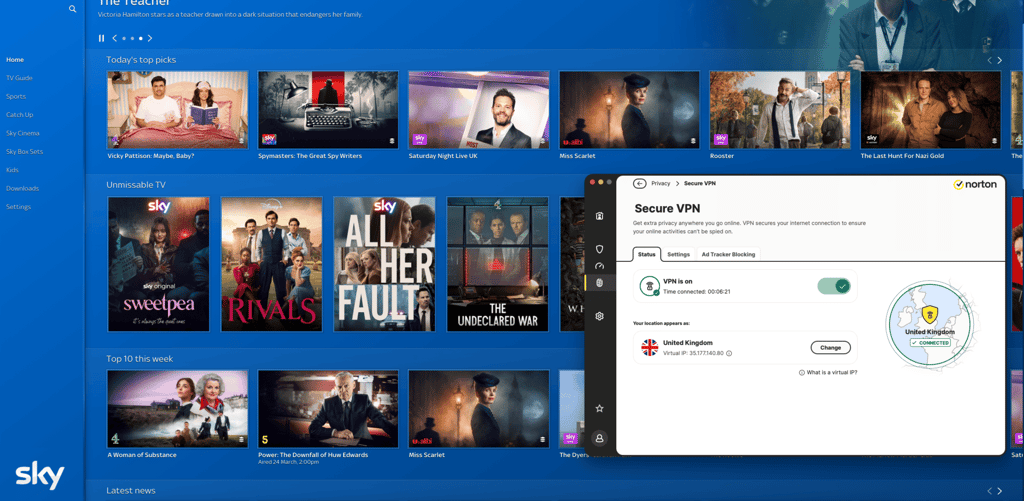
Task: Open the All Her Fault poster
Action: pos(385,264)
